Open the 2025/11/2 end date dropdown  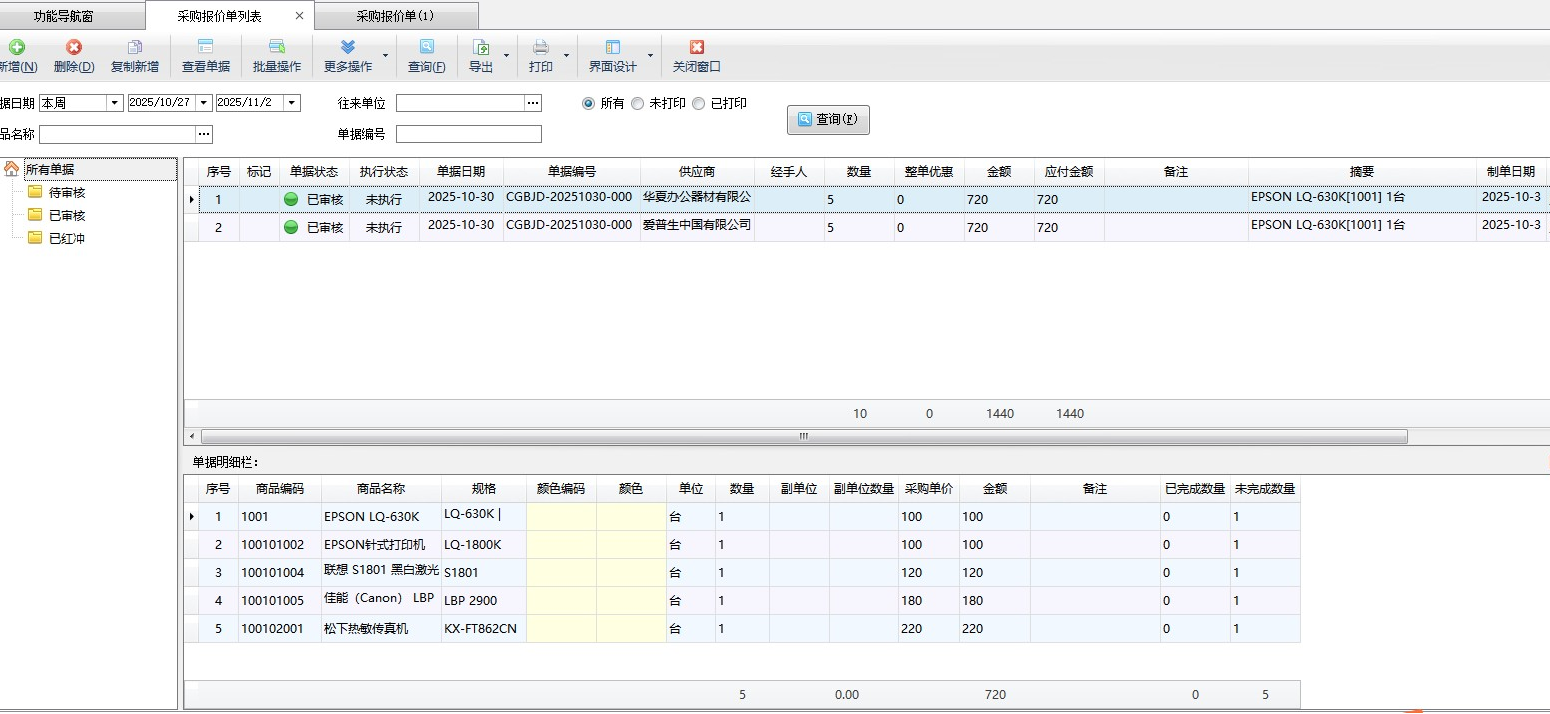(x=292, y=103)
